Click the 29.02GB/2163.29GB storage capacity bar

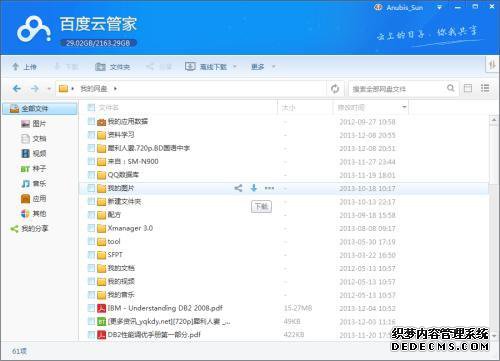click(98, 43)
